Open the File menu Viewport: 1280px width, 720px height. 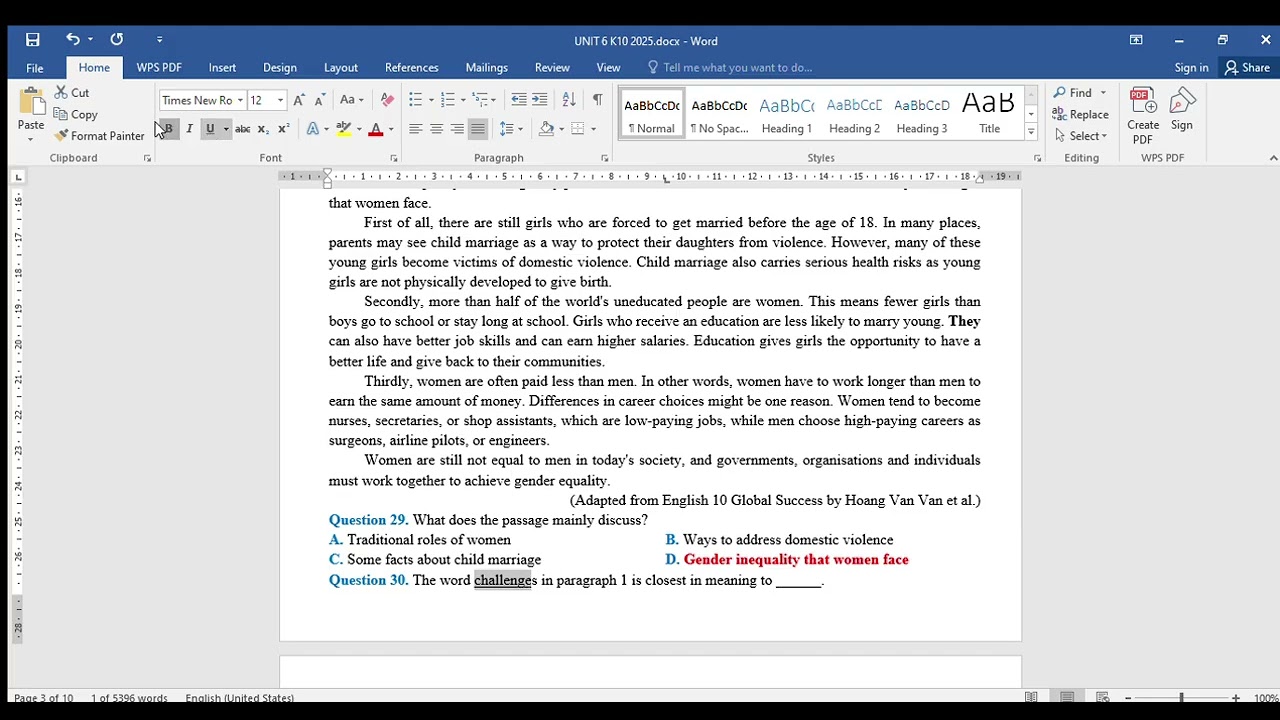[x=35, y=68]
